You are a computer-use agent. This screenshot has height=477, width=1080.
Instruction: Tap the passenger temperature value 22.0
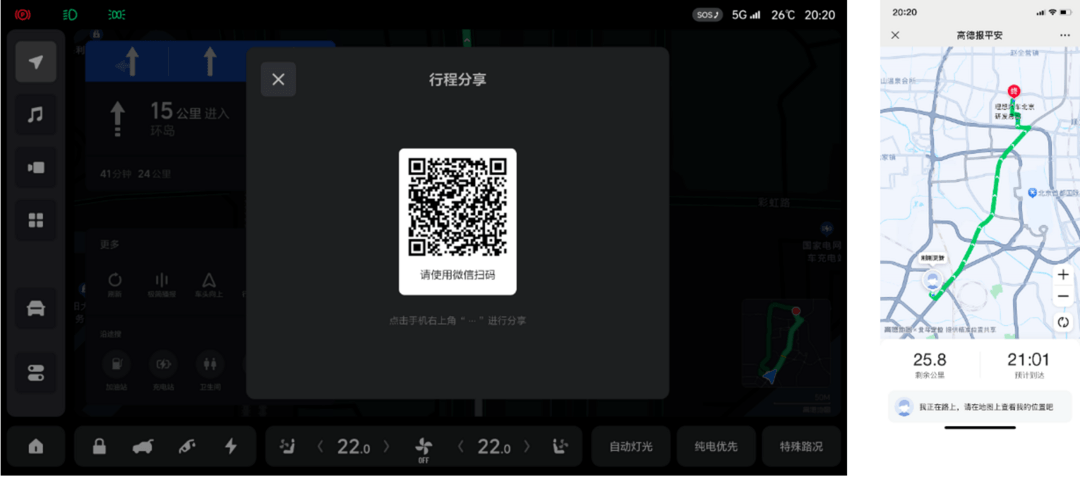coord(493,447)
